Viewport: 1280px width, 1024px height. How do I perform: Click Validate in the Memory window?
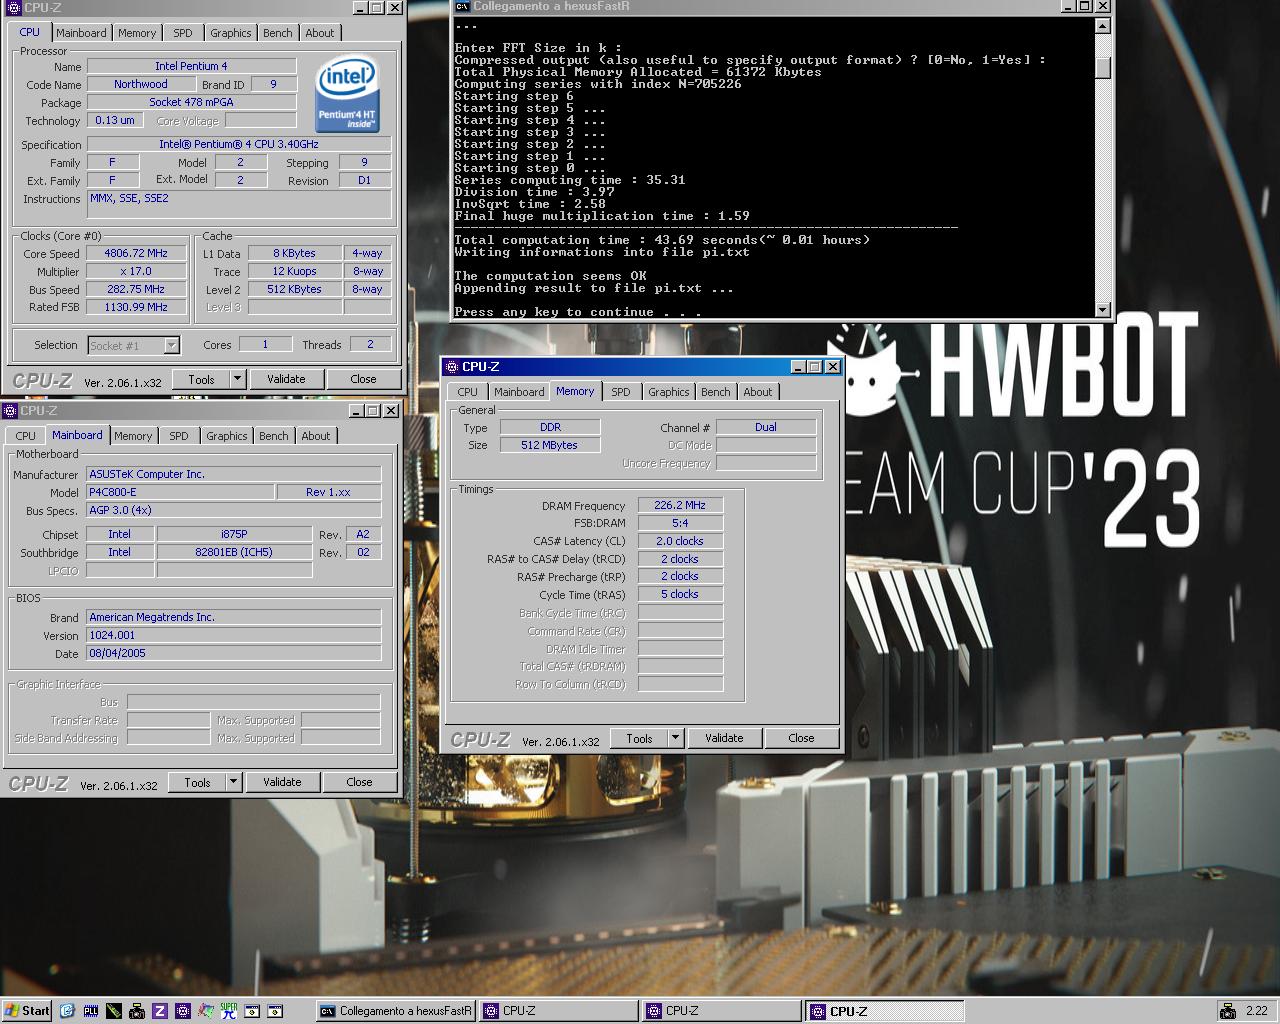[x=724, y=738]
